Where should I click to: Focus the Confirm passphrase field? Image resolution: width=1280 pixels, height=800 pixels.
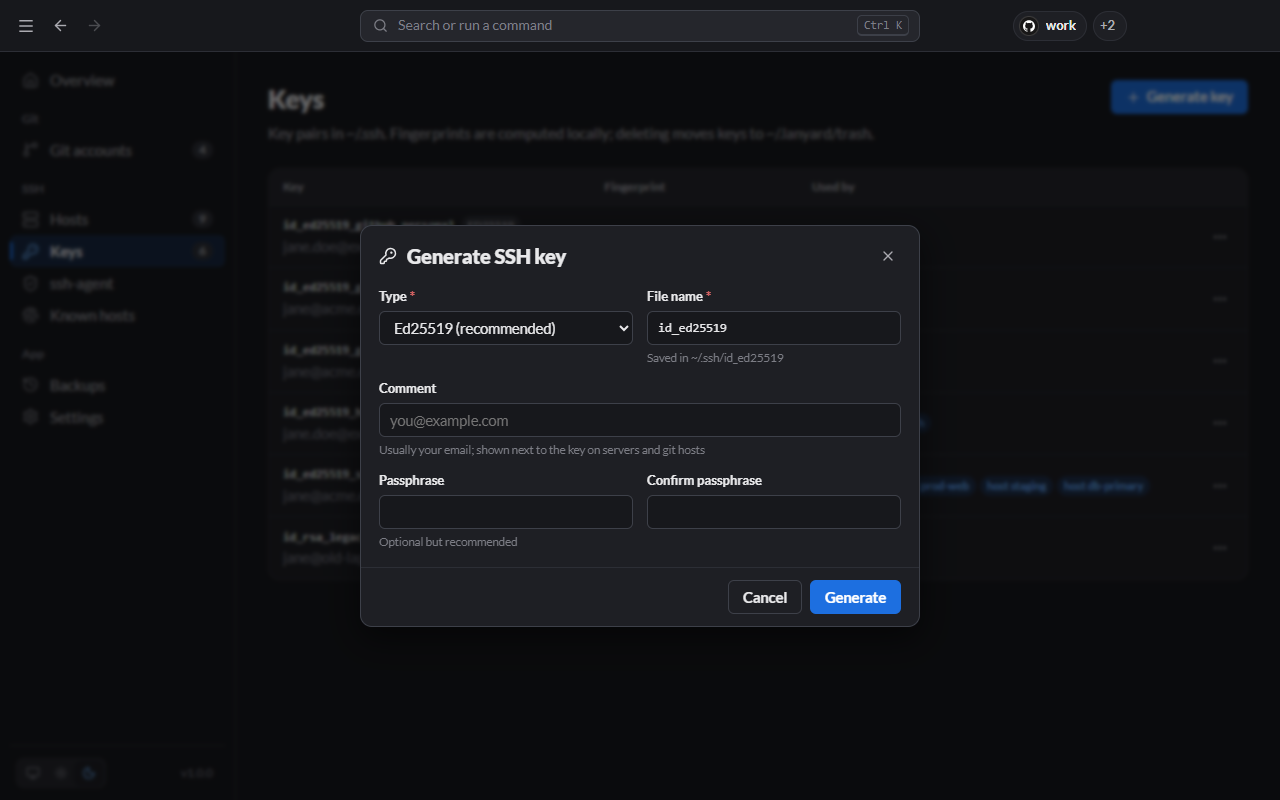774,512
